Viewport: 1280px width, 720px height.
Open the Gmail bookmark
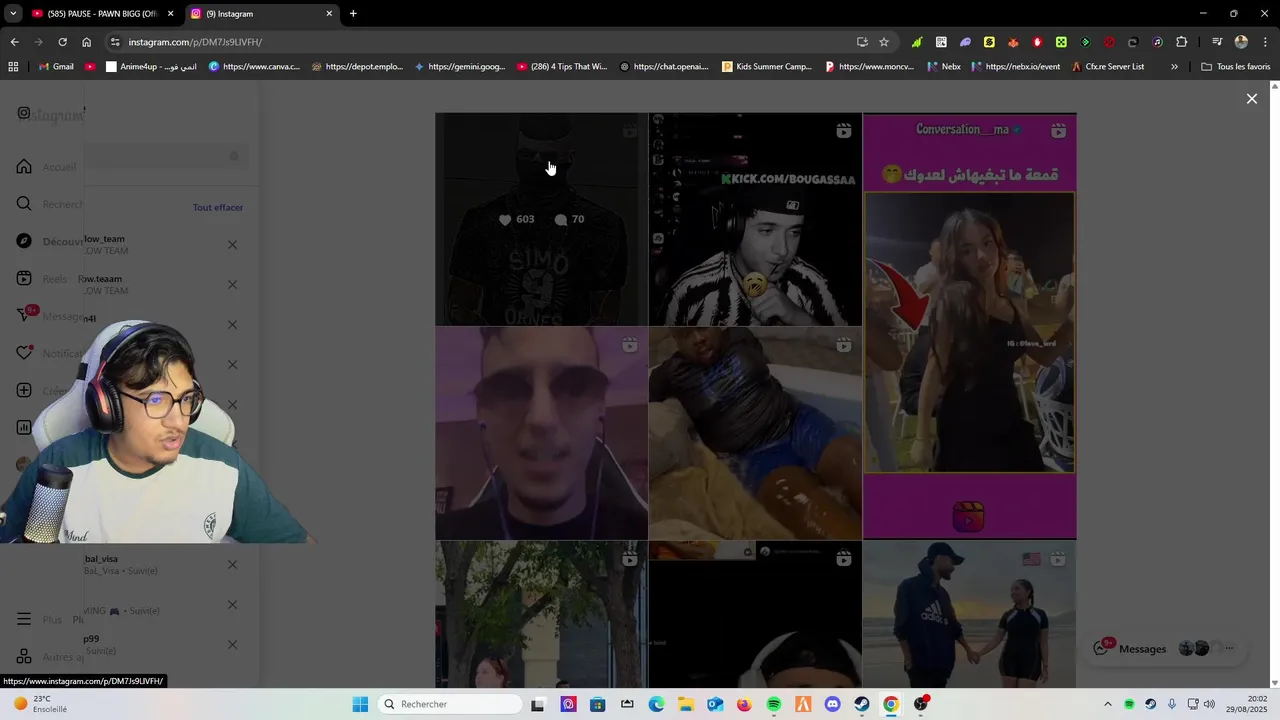[56, 67]
